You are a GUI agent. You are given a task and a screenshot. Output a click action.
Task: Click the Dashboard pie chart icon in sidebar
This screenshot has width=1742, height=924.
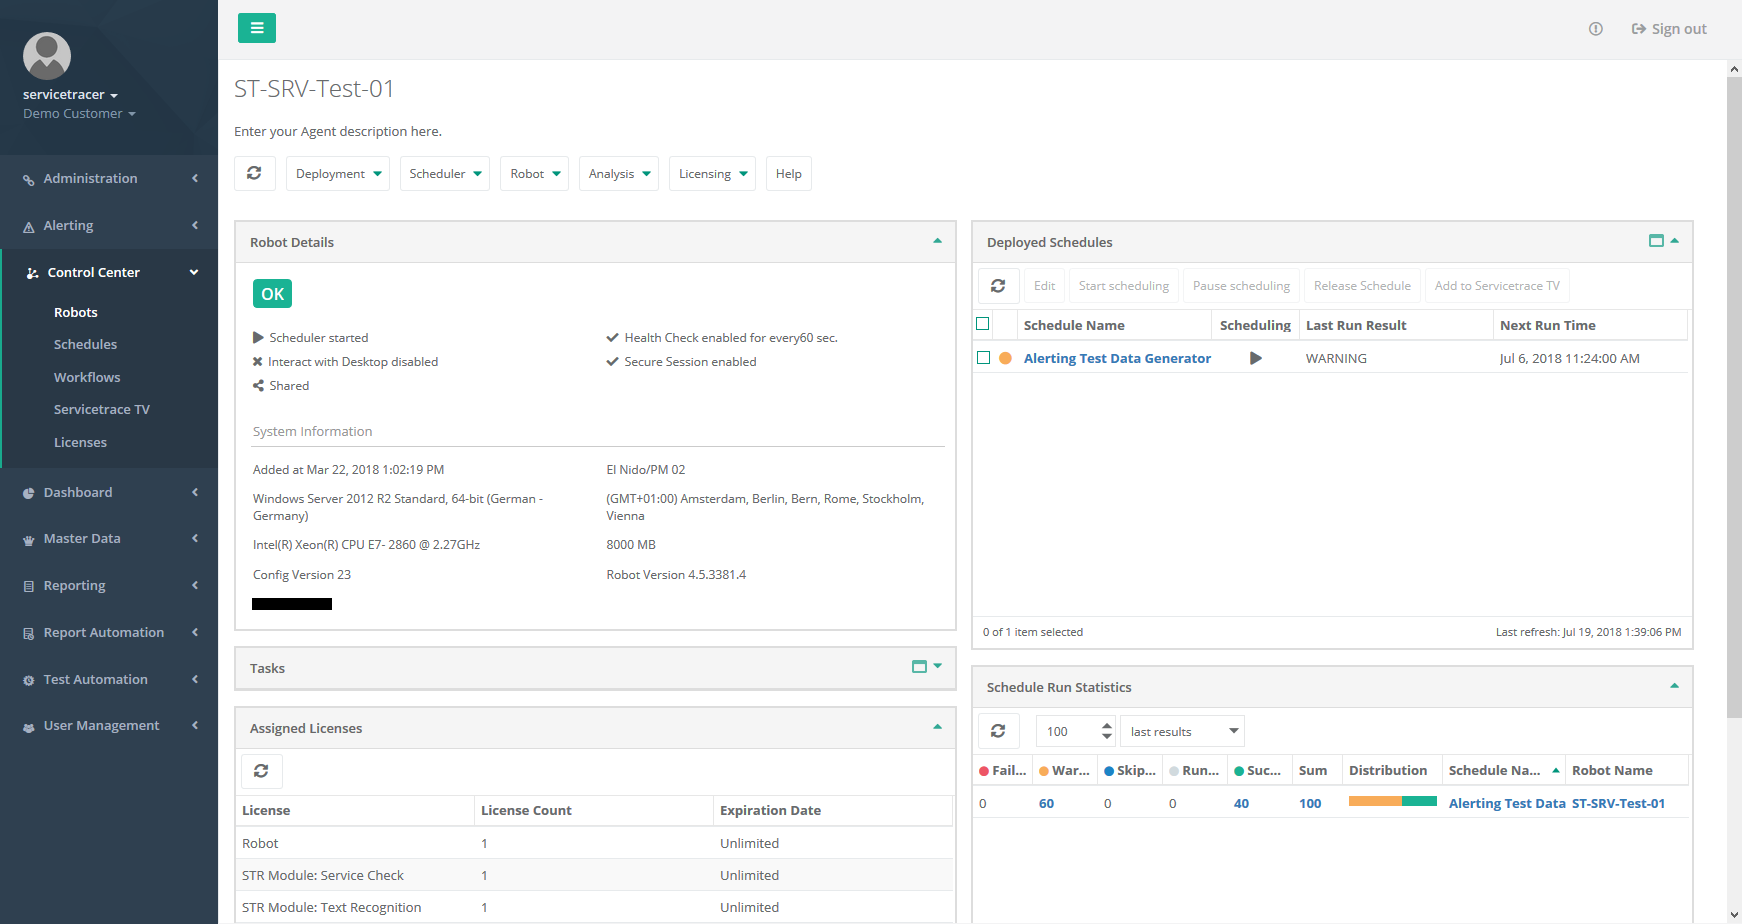pyautogui.click(x=29, y=493)
